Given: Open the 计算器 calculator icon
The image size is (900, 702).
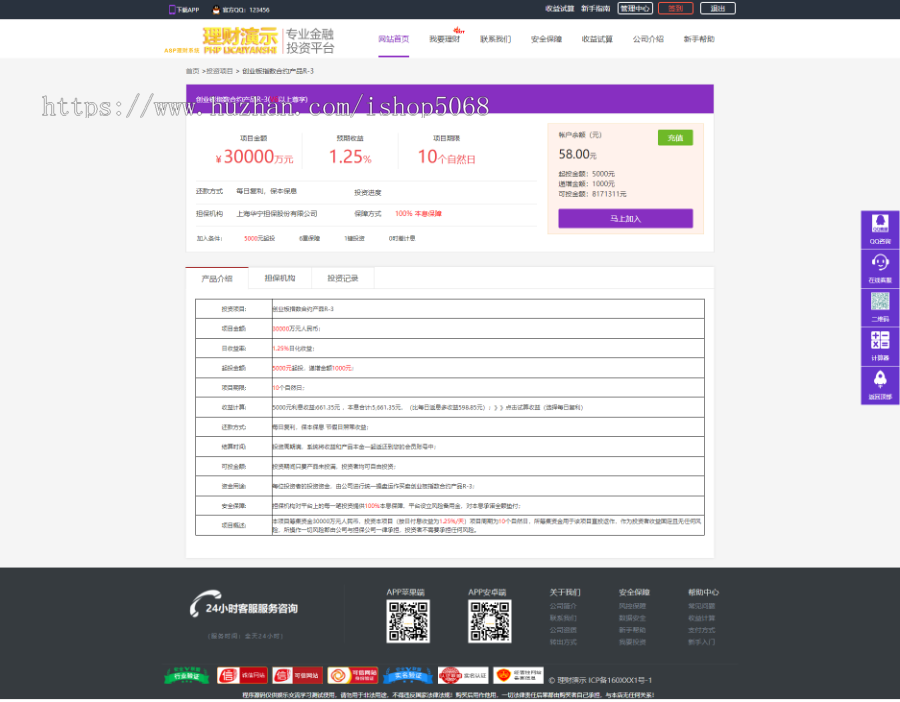Looking at the screenshot, I should click(880, 342).
